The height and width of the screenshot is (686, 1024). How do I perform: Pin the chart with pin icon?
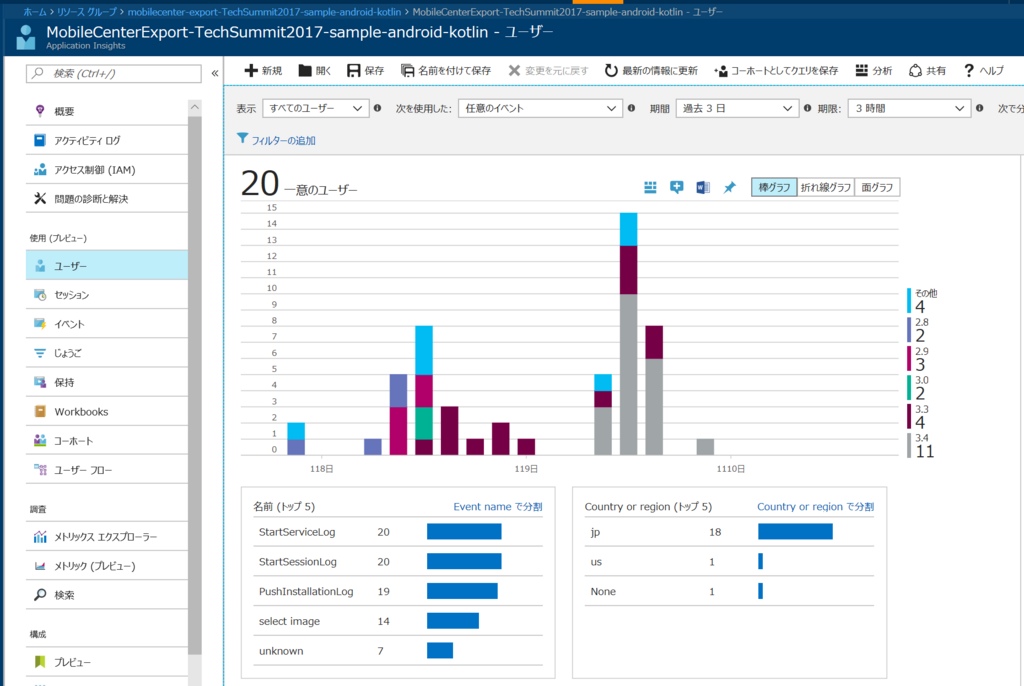pos(729,188)
